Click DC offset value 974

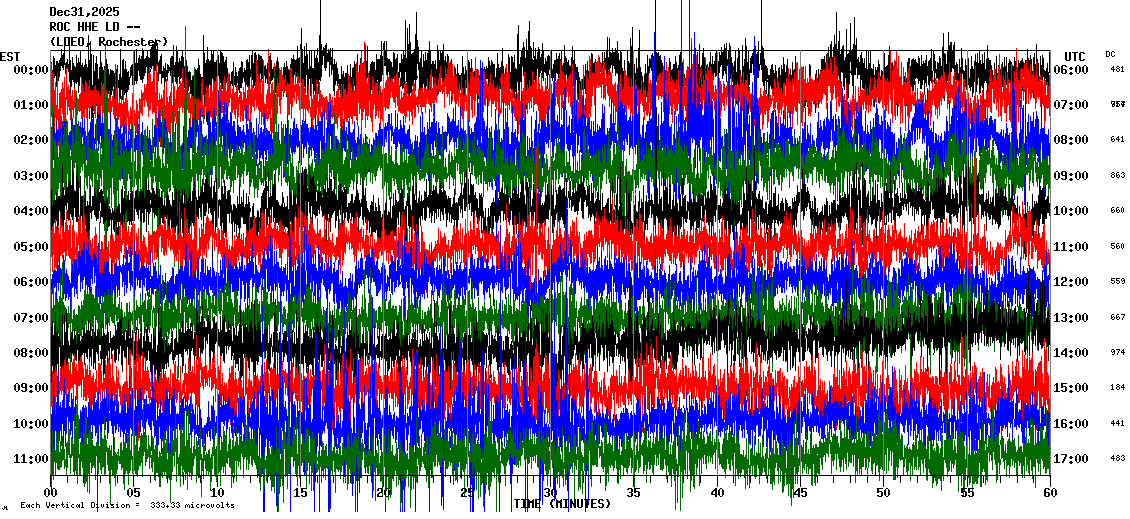(1117, 352)
